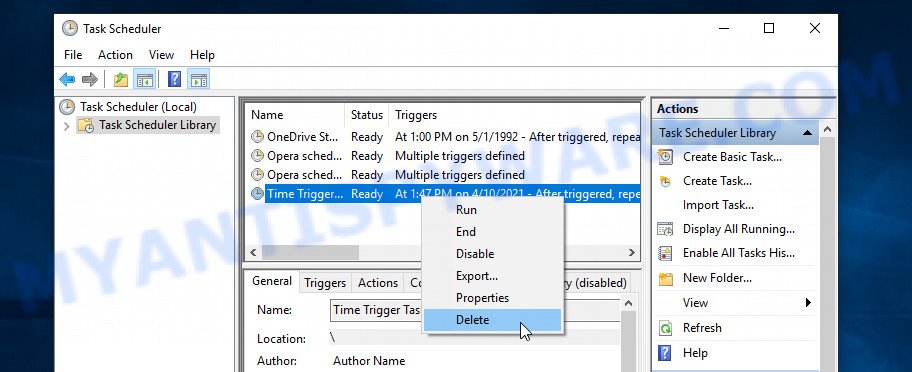Click the Display All Running icon
The width and height of the screenshot is (912, 372).
pos(665,229)
